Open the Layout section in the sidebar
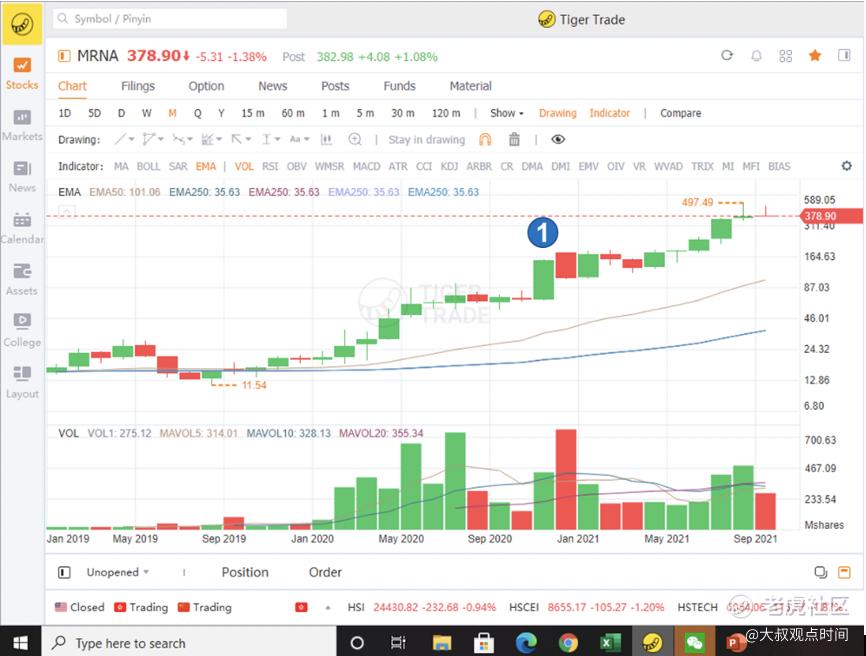Viewport: 866px width, 656px height. 22,382
